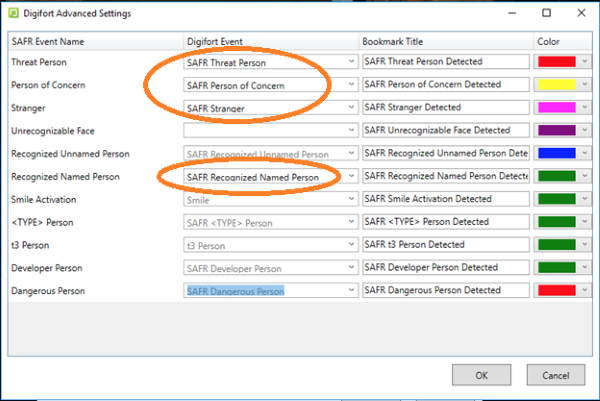Expand the Person of Concern event dropdown

351,85
